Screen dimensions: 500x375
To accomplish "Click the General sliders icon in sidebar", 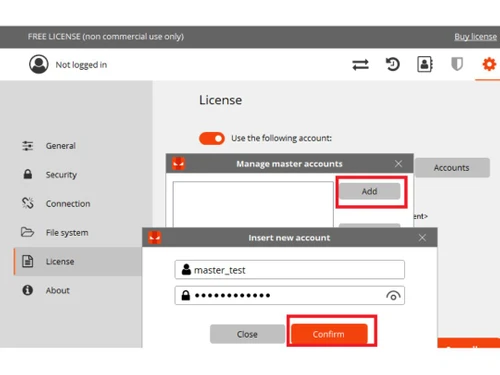I will (27, 146).
